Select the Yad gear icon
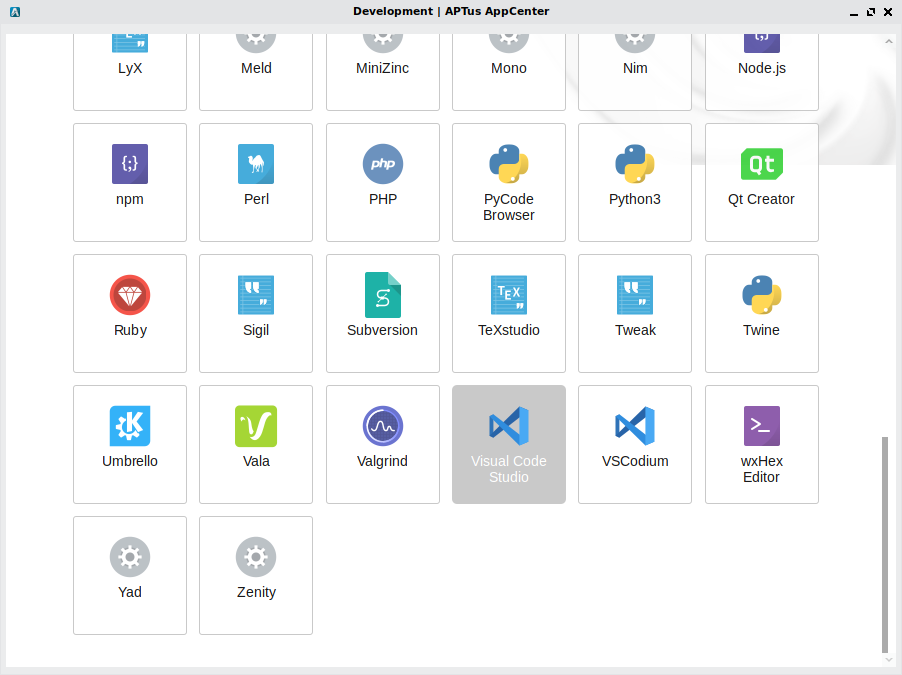902x675 pixels. point(130,556)
